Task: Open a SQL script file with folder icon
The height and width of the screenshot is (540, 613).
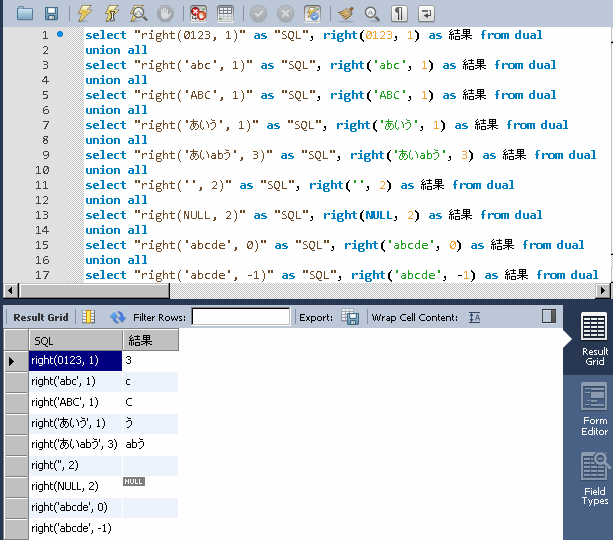Action: pos(25,14)
